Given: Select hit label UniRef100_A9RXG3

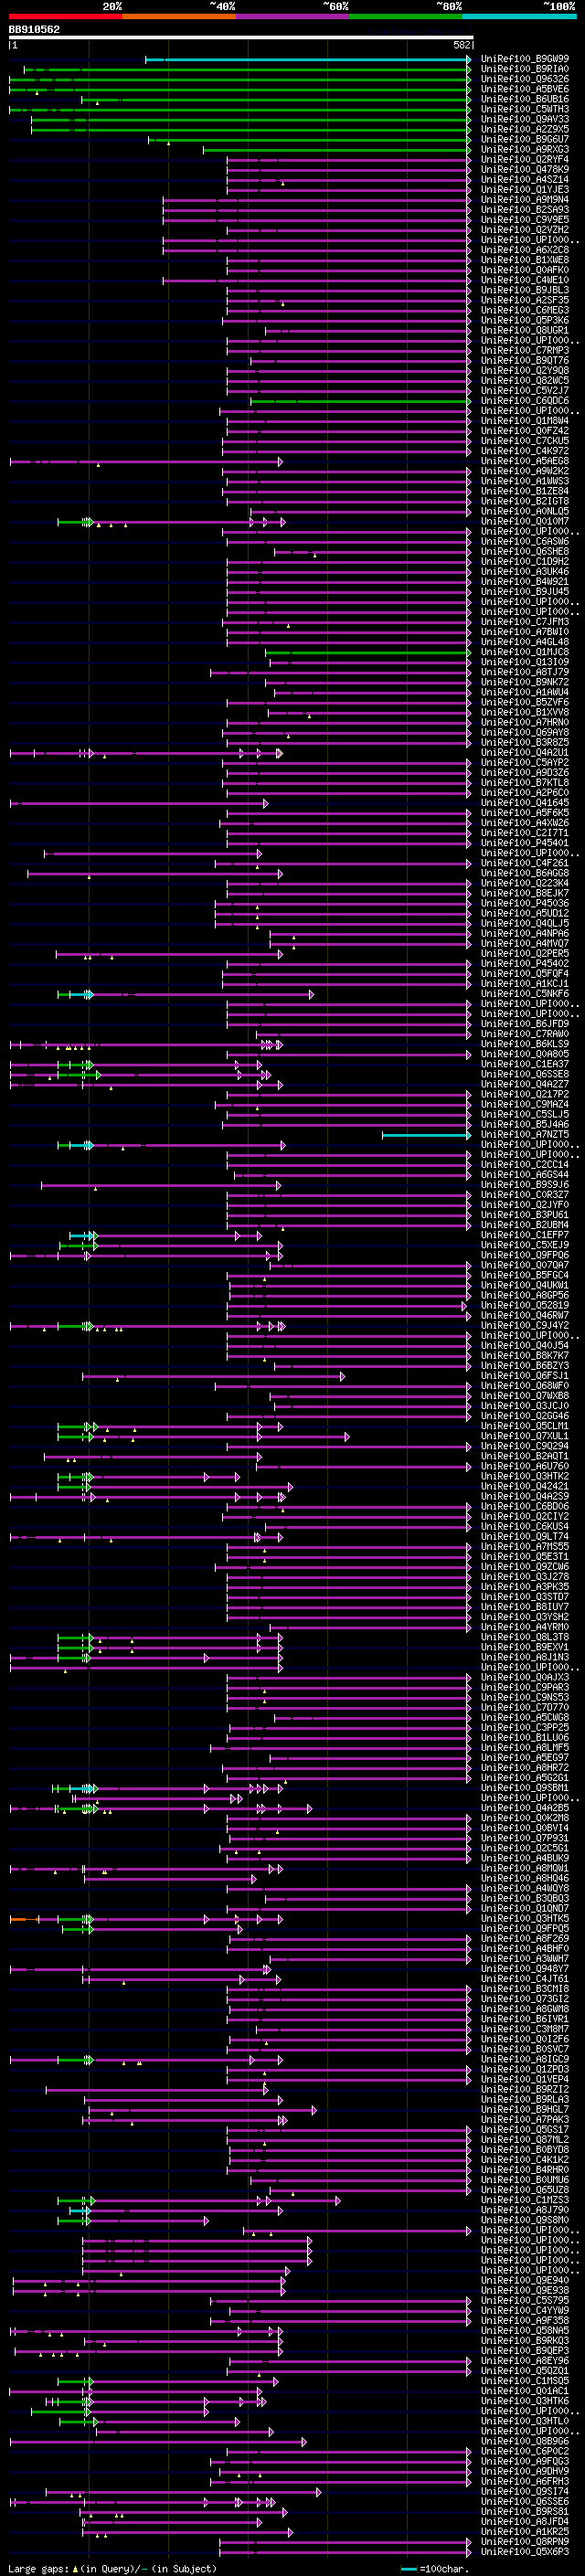Looking at the screenshot, I should coord(525,149).
